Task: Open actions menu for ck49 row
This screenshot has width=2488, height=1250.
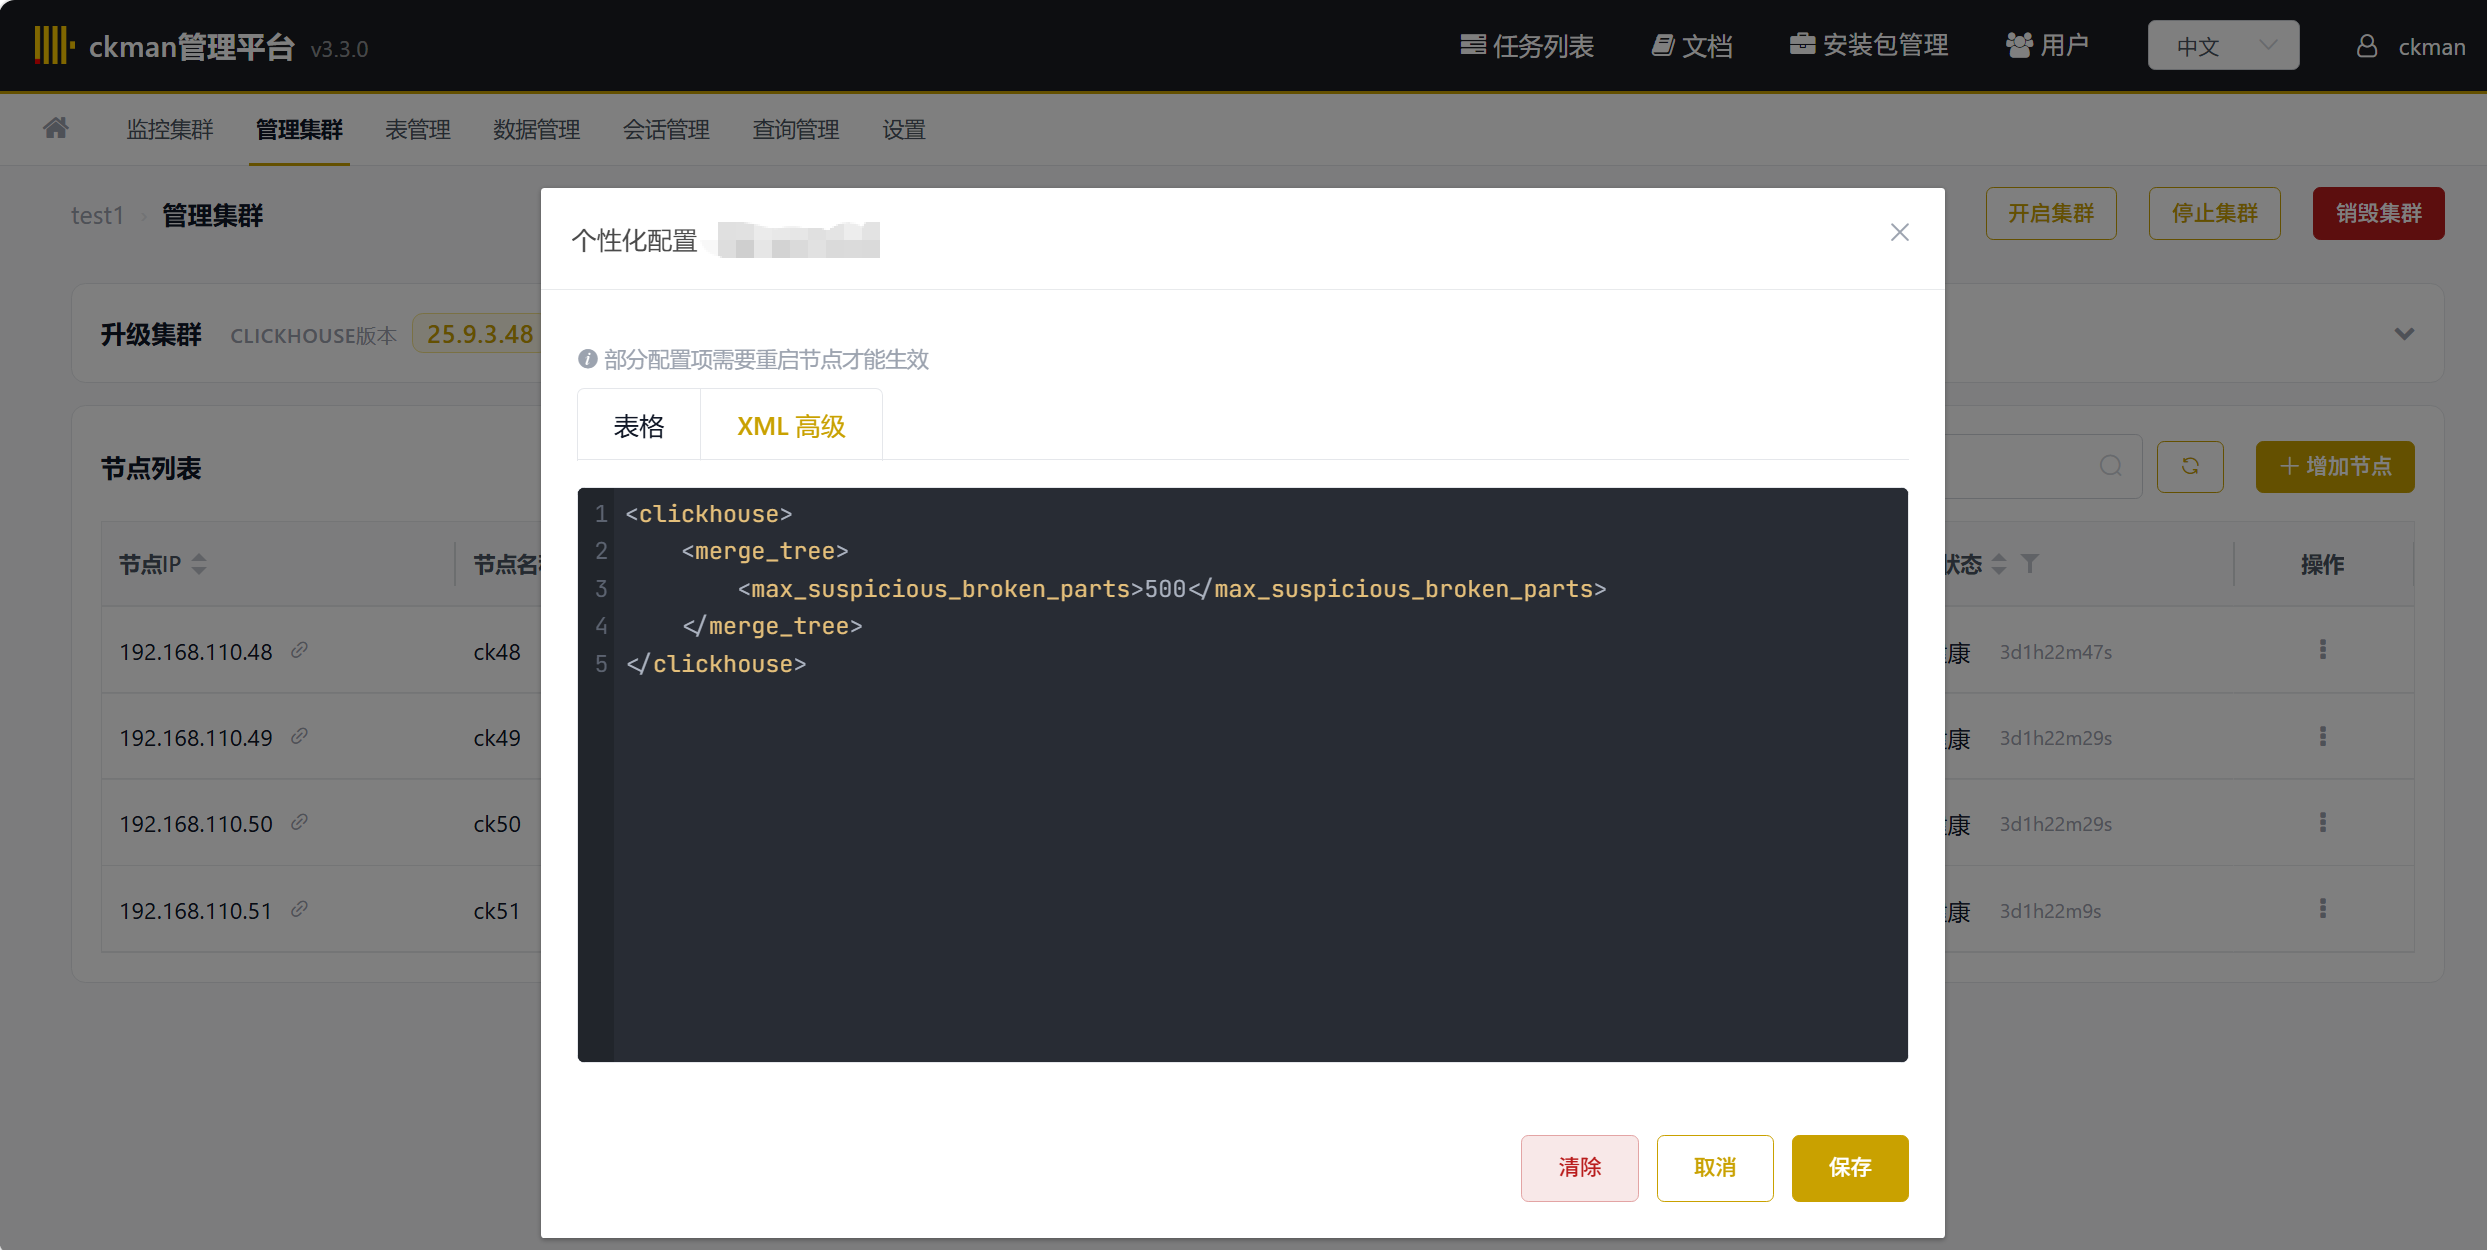Action: (x=2323, y=736)
